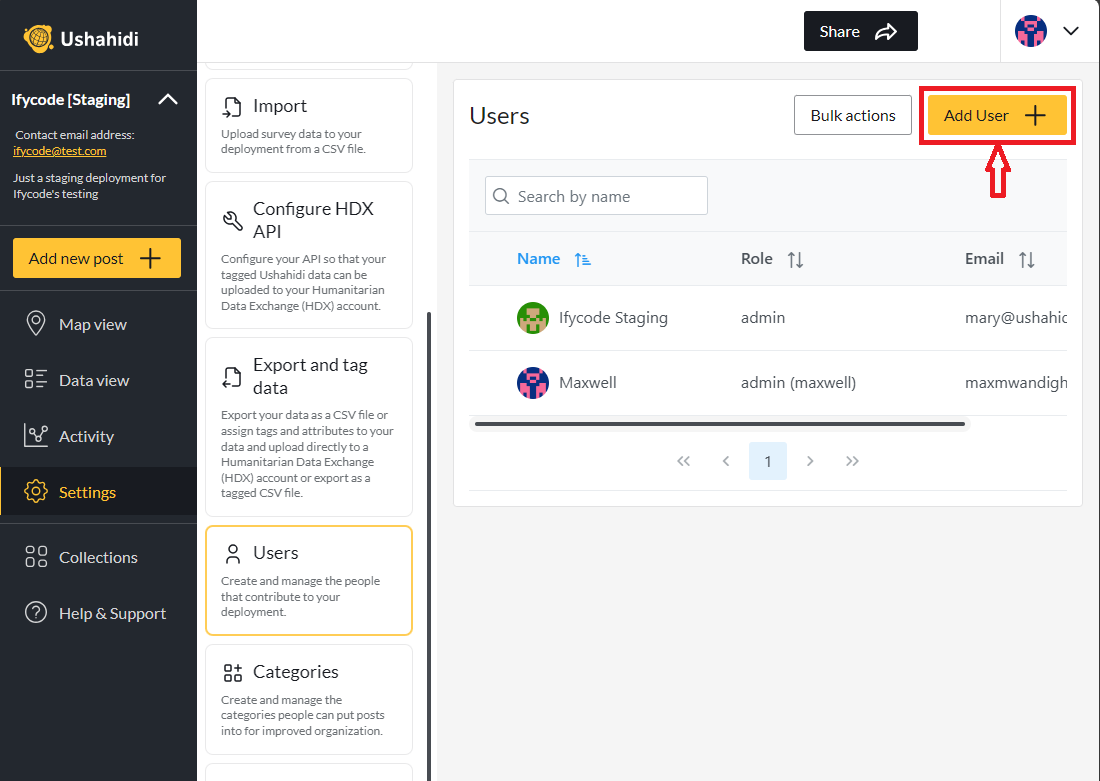Click the Activity graph icon in sidebar
Image resolution: width=1100 pixels, height=781 pixels.
coord(33,435)
